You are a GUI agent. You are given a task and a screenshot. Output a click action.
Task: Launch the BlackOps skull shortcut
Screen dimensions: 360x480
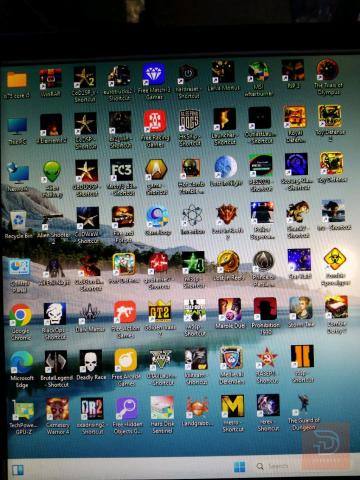(x=55, y=313)
